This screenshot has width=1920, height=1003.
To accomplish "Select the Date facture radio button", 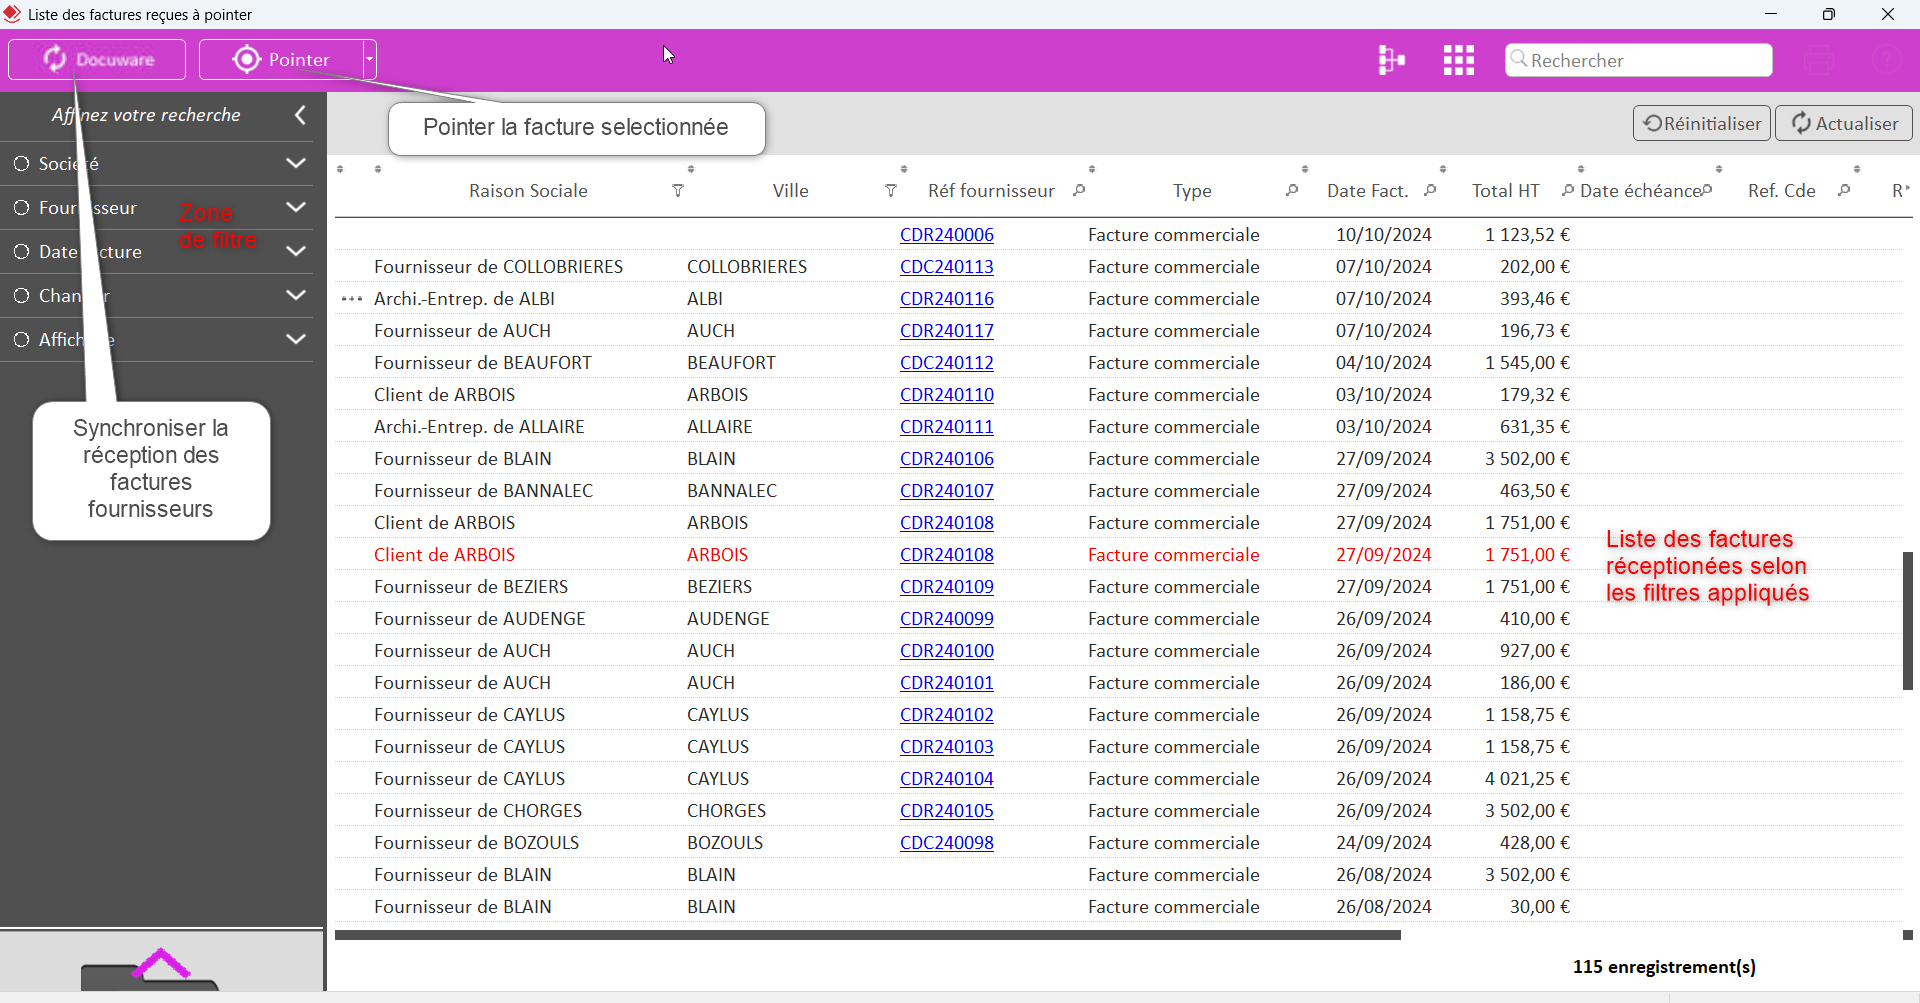I will (x=21, y=251).
